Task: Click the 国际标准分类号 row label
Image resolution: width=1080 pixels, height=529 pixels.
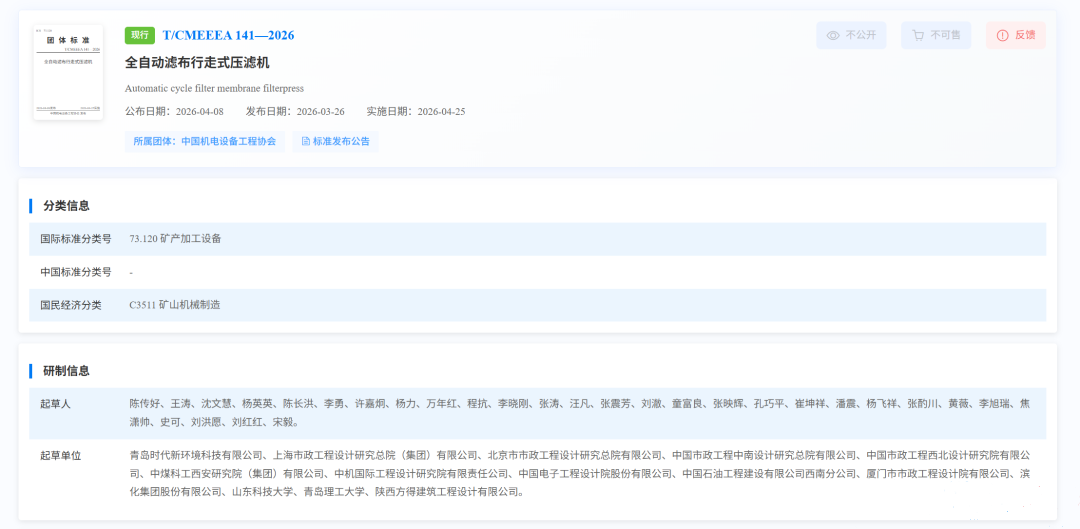Action: (x=76, y=239)
